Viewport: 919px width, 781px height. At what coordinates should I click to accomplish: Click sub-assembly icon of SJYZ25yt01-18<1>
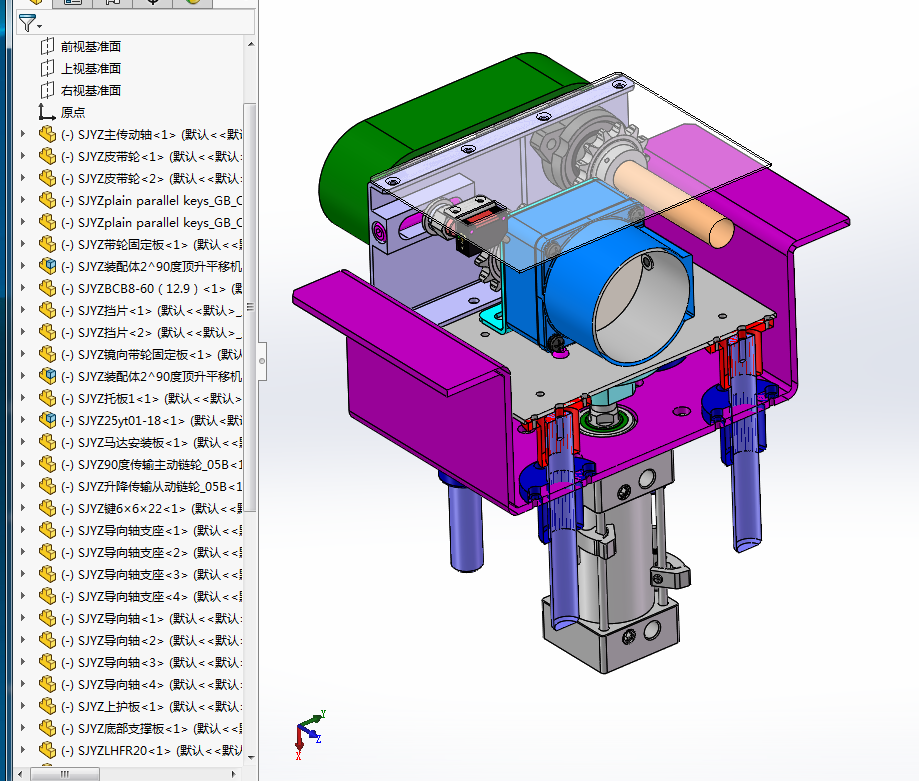click(47, 420)
